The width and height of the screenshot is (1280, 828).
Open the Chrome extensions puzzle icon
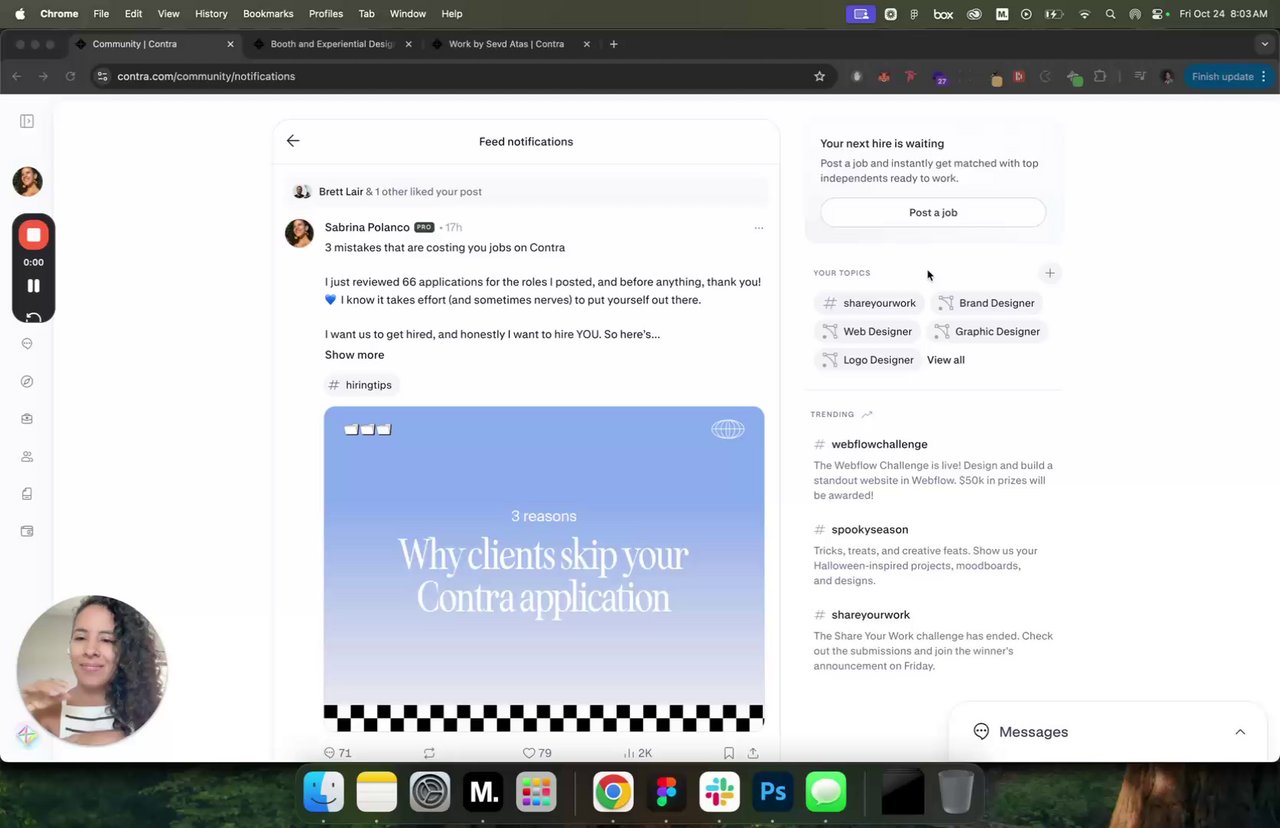click(1100, 76)
